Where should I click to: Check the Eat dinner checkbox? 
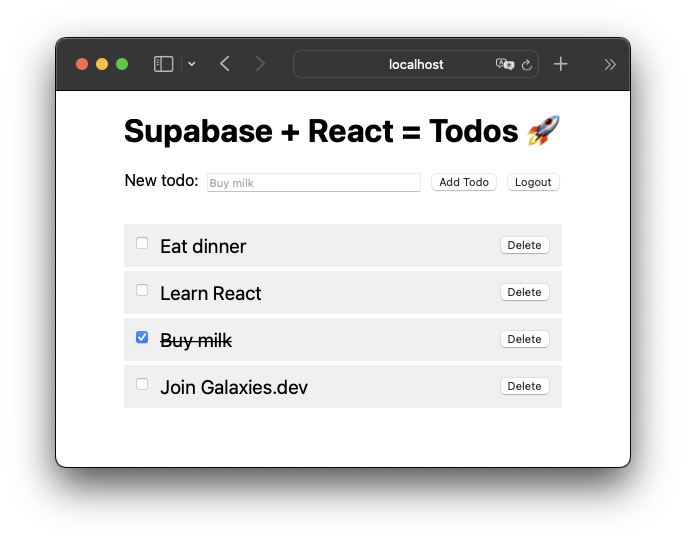(x=142, y=243)
